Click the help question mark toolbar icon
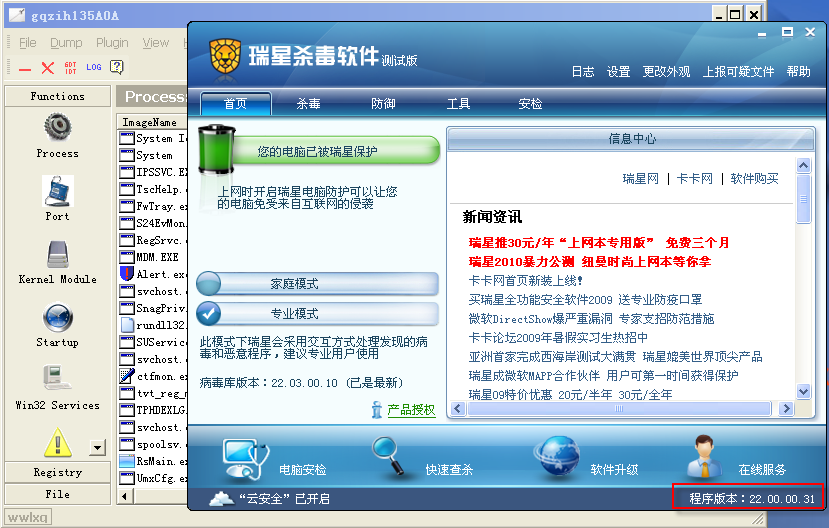The height and width of the screenshot is (528, 829). [116, 67]
